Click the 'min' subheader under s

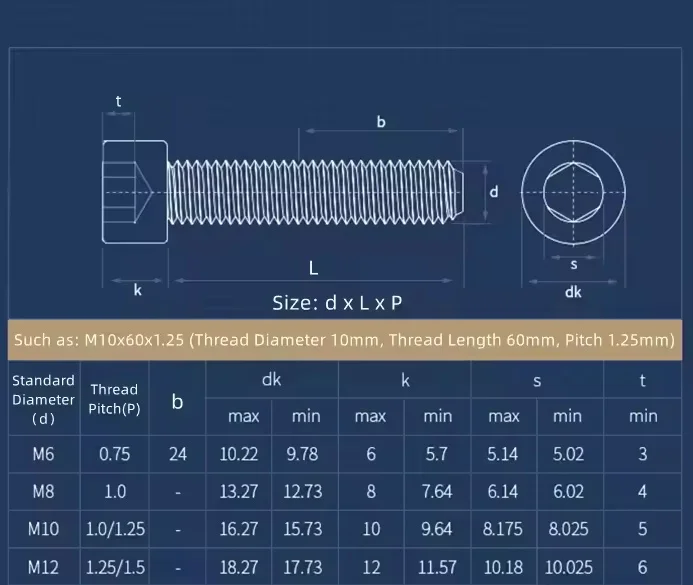pos(567,416)
